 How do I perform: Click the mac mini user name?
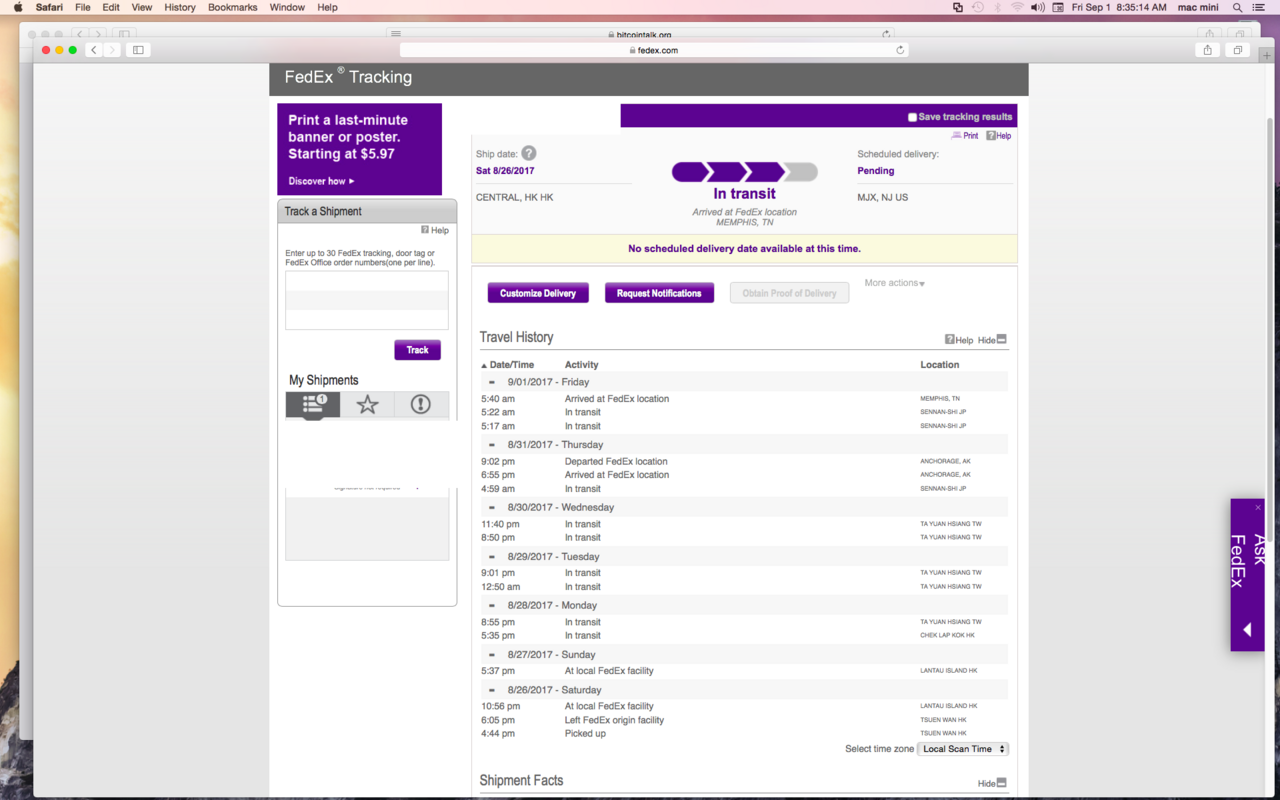tap(1198, 7)
